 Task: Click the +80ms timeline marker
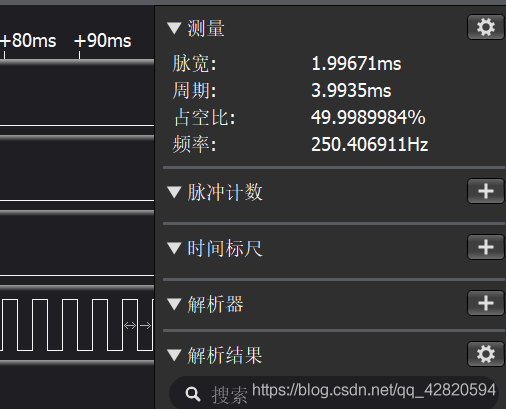28,41
